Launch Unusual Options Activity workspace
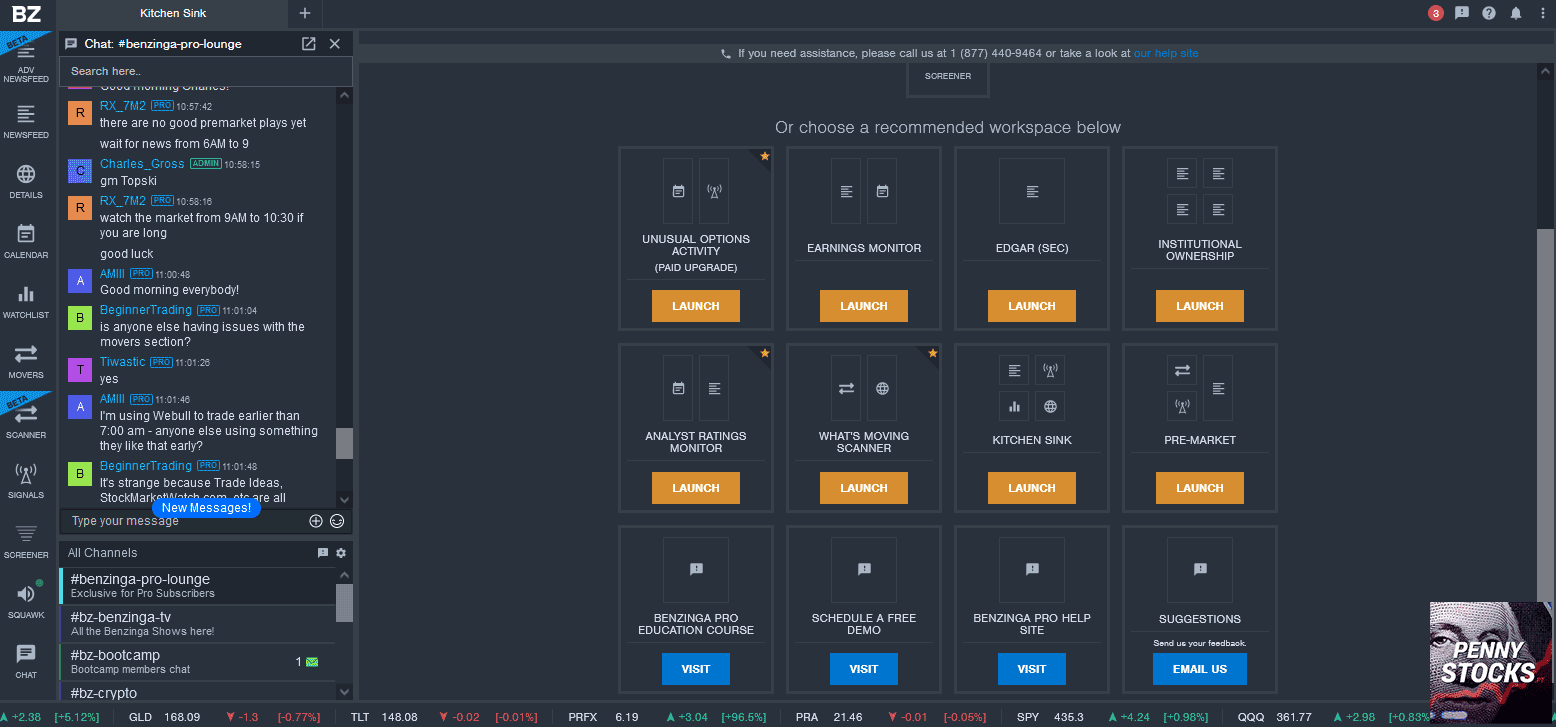 [x=696, y=306]
